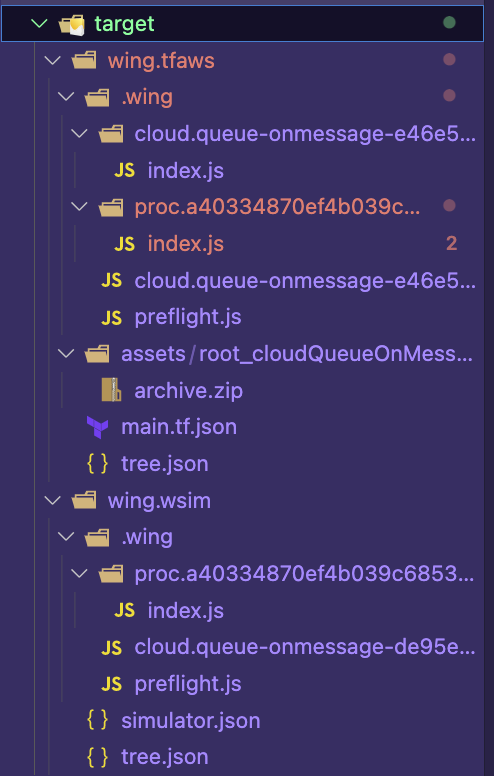Click the modified dot on the proc.a40334870ef4b039c folder
Screen dimensions: 494x776
[x=449, y=206]
